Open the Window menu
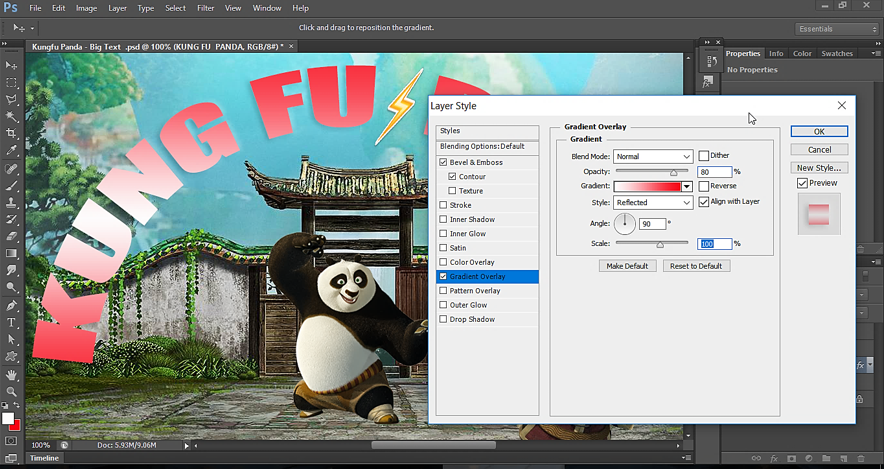This screenshot has width=885, height=469. tap(266, 8)
